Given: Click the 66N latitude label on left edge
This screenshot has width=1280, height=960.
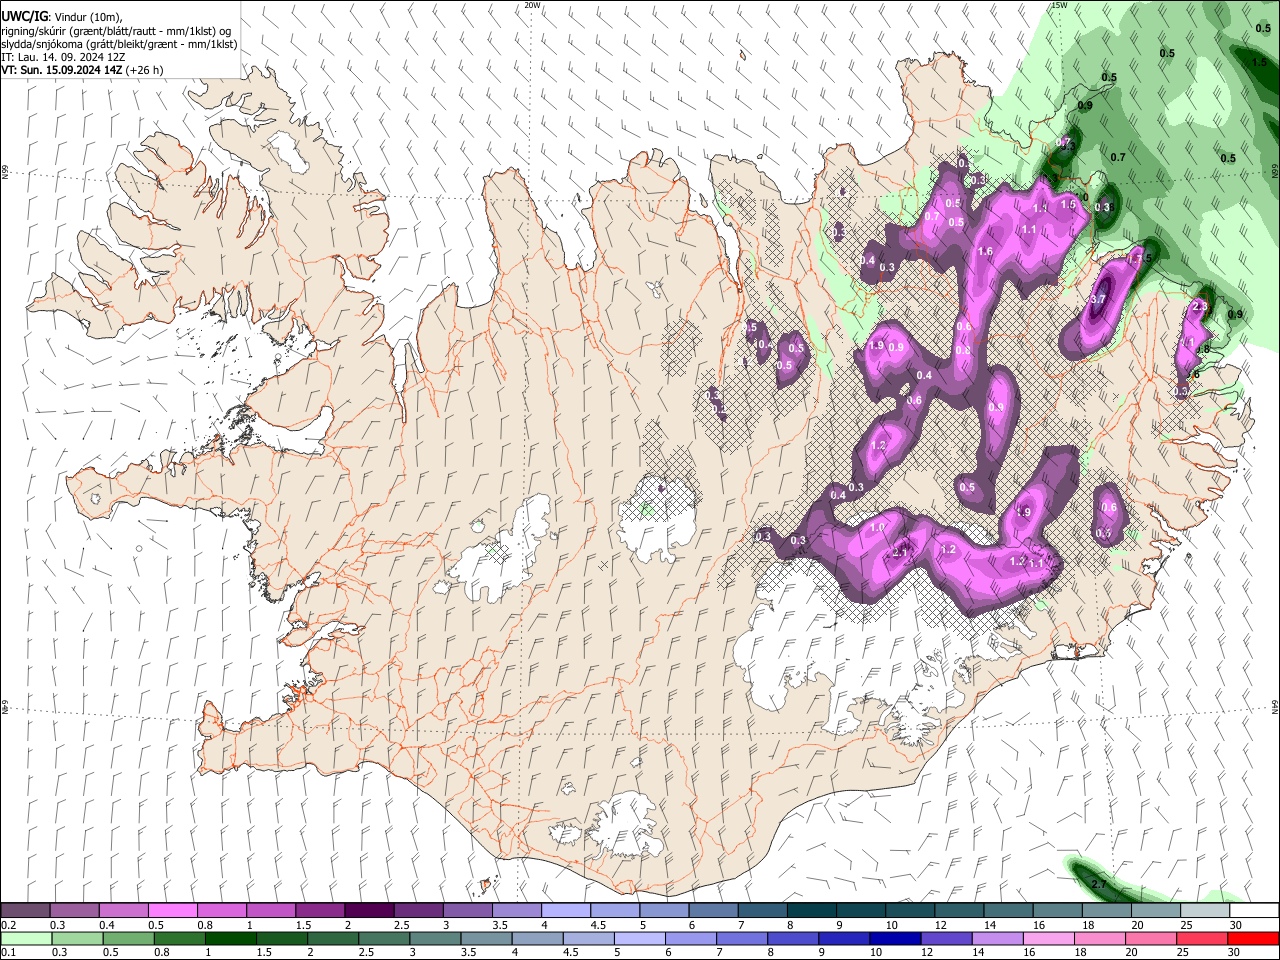Looking at the screenshot, I should tap(5, 173).
